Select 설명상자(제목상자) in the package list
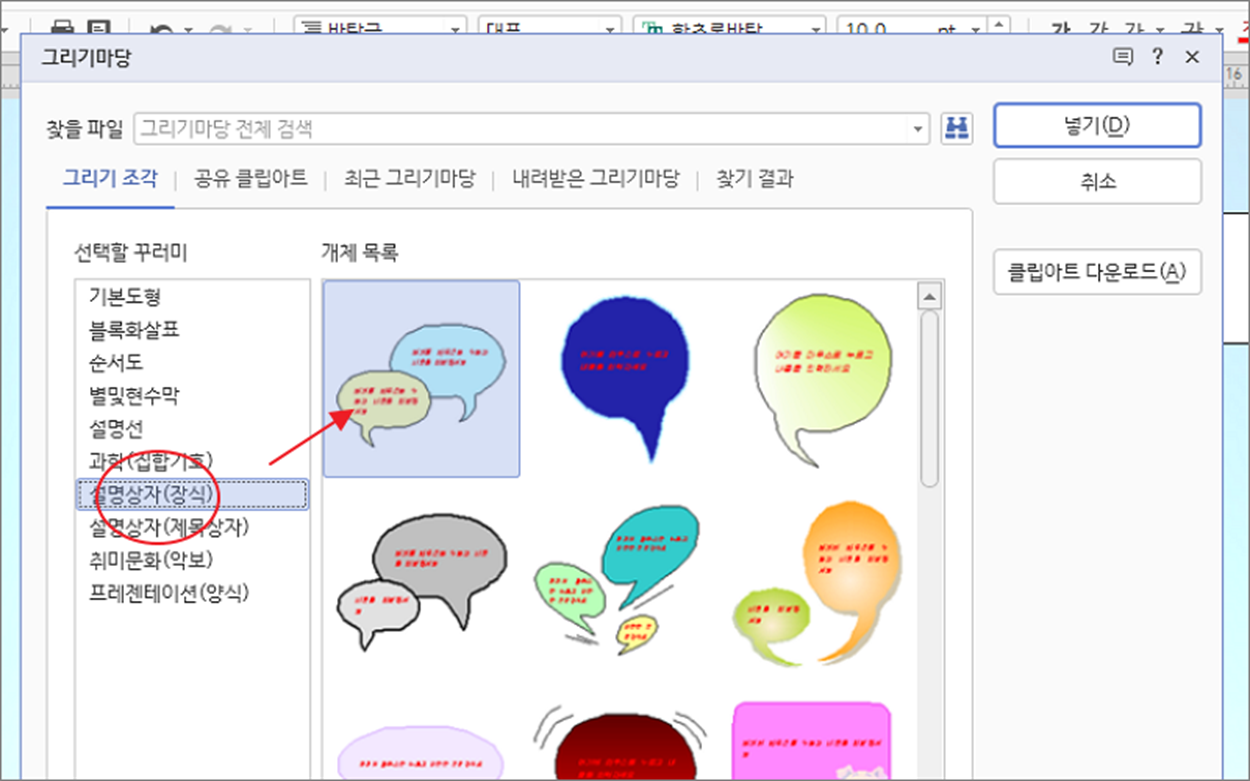 pyautogui.click(x=169, y=527)
